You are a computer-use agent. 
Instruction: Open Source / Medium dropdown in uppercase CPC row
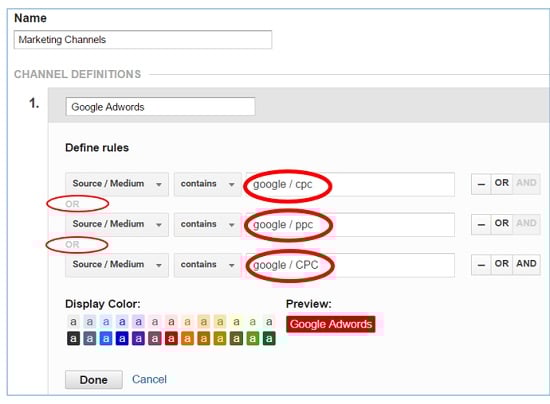[117, 264]
